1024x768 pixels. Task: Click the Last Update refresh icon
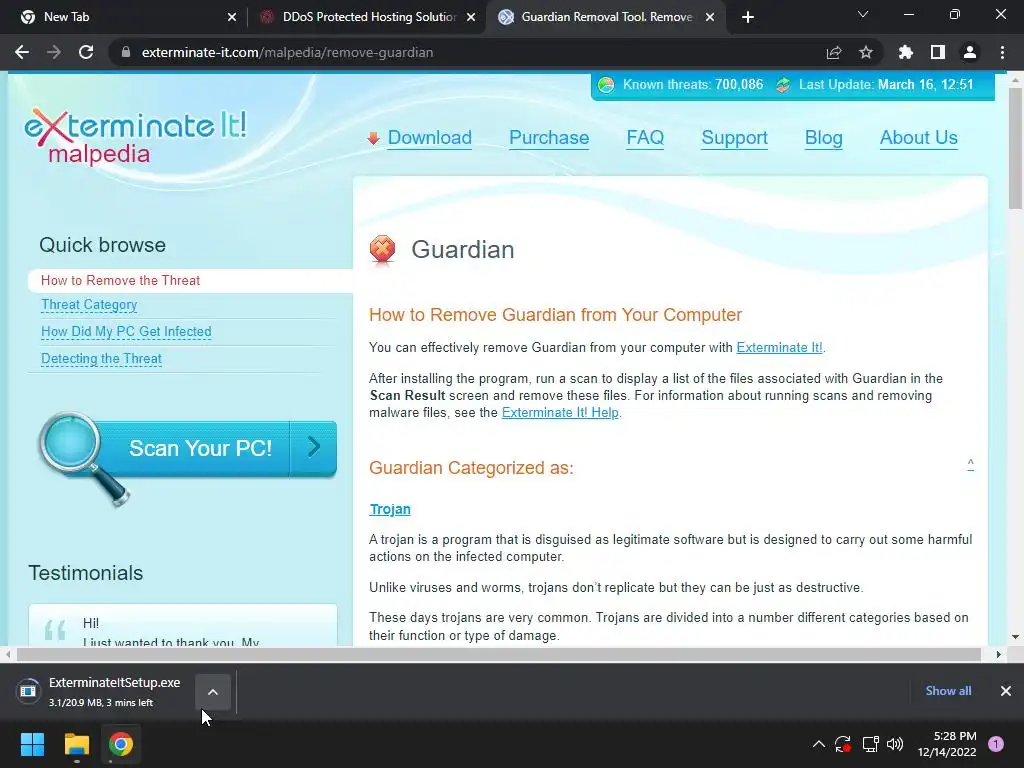coord(782,85)
